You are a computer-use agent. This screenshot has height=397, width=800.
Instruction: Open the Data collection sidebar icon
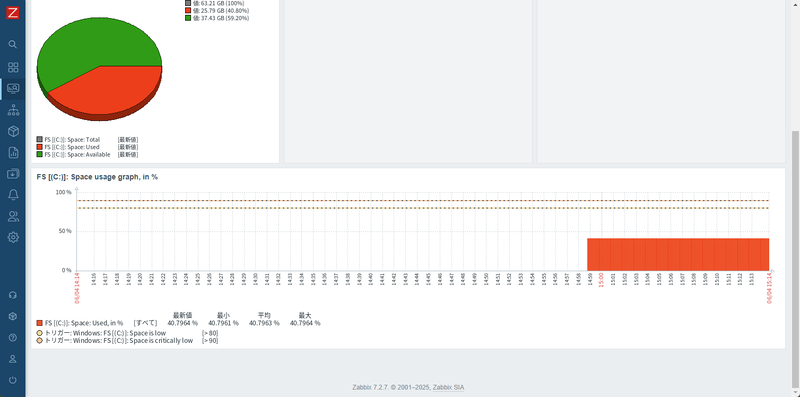click(x=13, y=173)
